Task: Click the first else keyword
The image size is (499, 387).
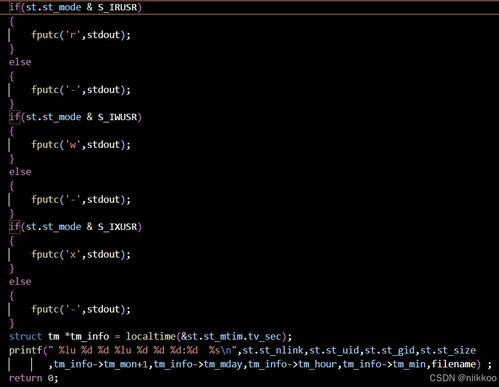Action: 20,62
